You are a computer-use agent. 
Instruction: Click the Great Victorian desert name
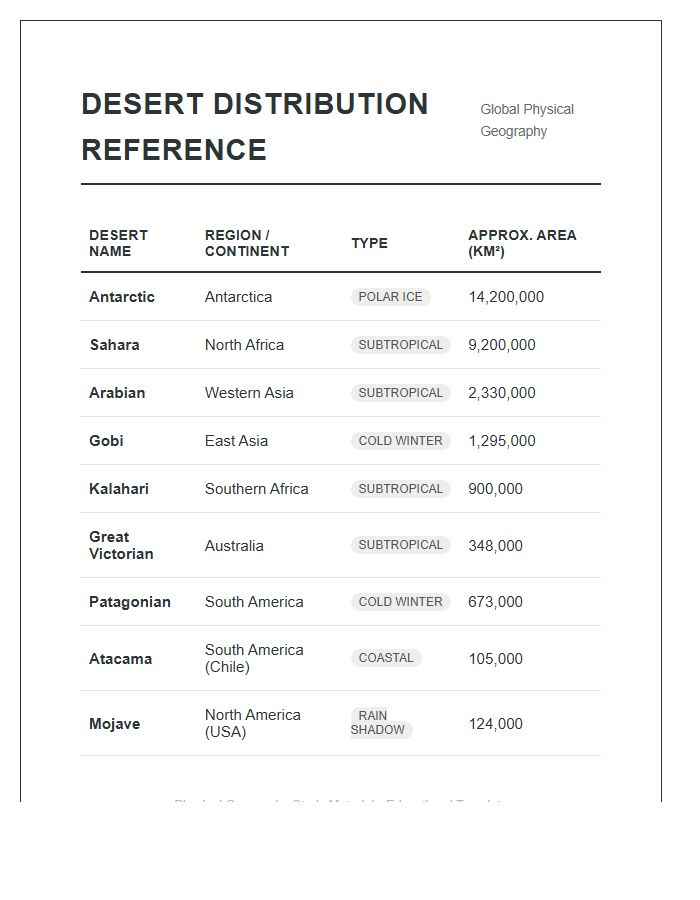[121, 545]
